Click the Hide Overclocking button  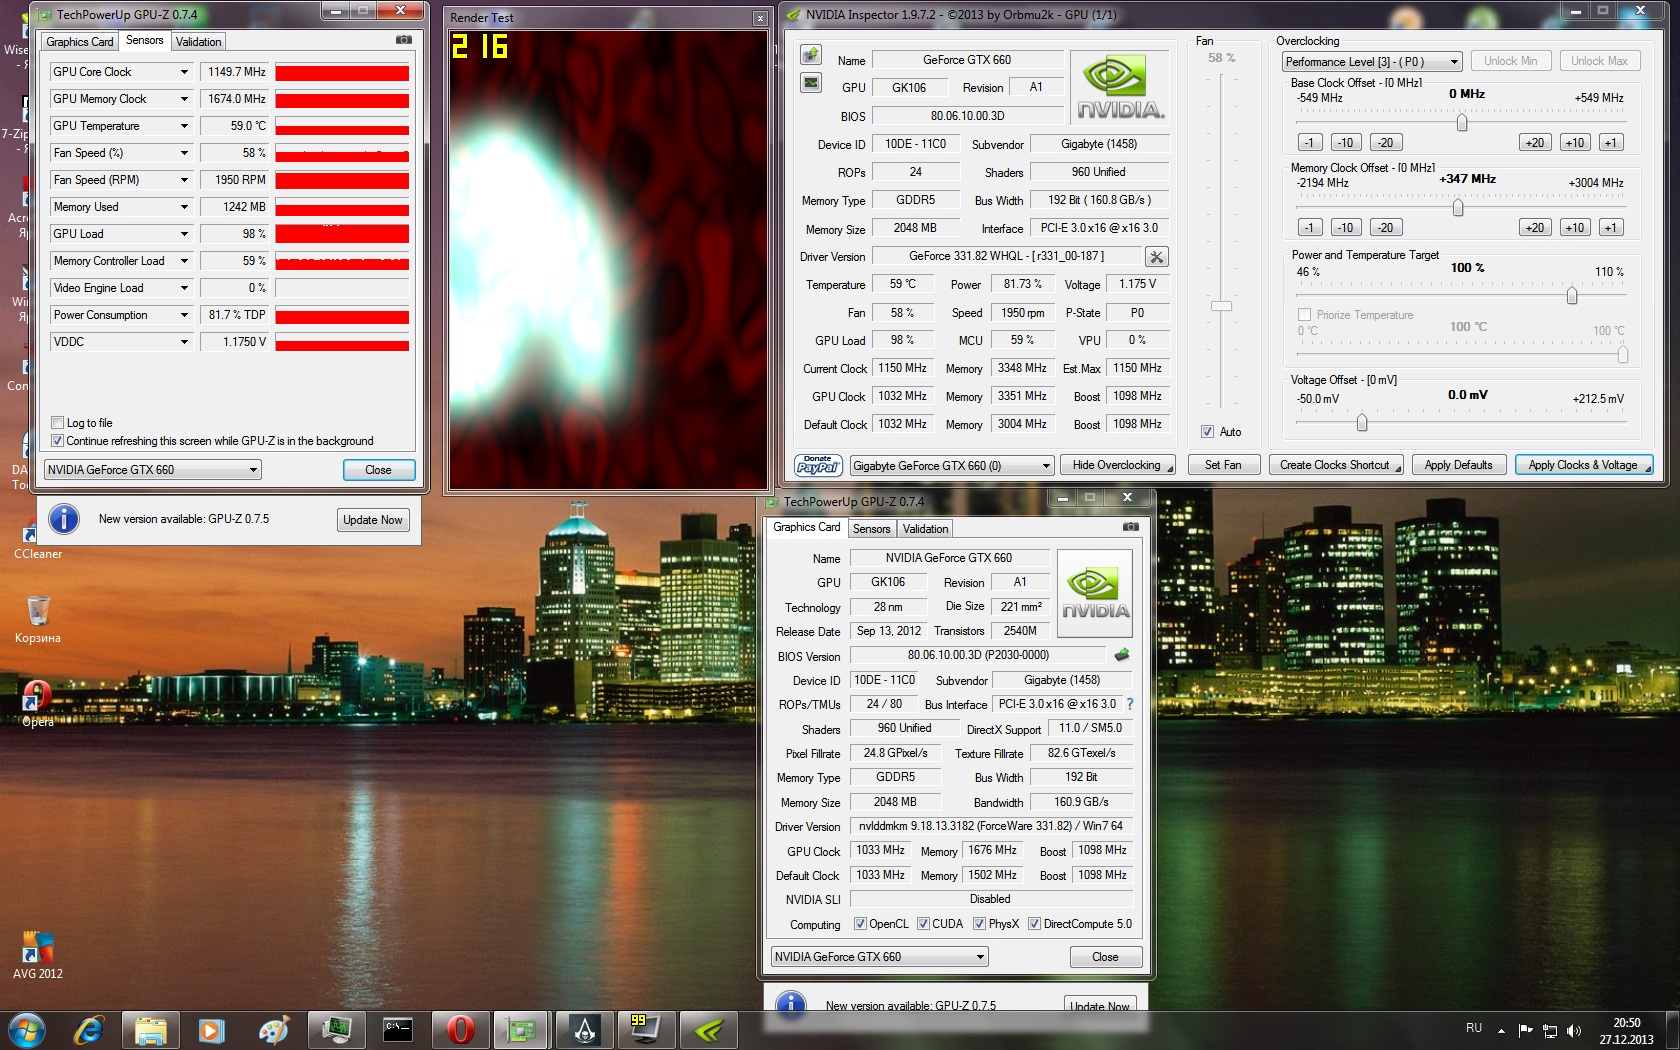pos(1118,465)
